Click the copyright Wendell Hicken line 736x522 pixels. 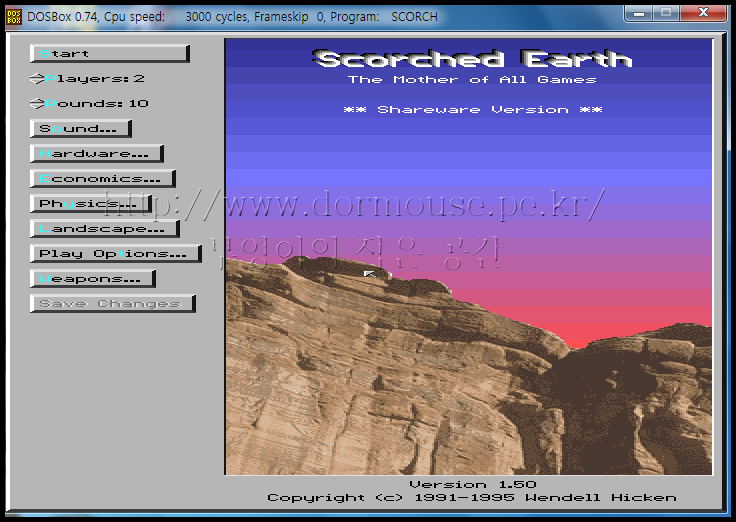pyautogui.click(x=472, y=498)
